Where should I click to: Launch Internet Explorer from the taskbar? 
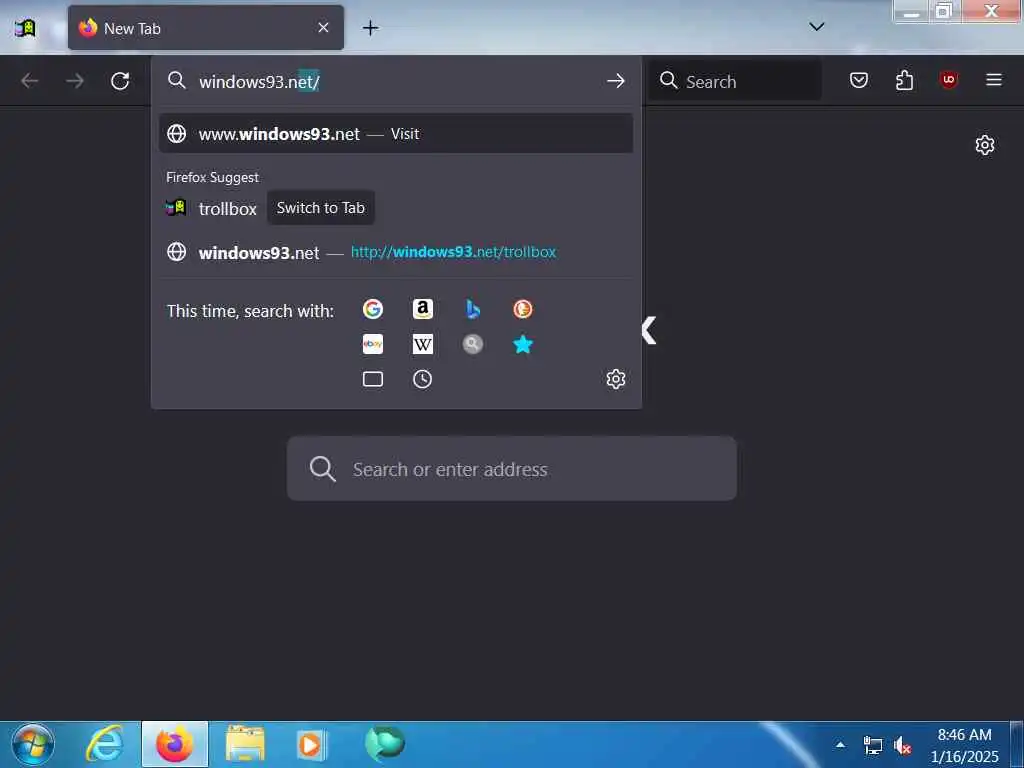click(104, 744)
